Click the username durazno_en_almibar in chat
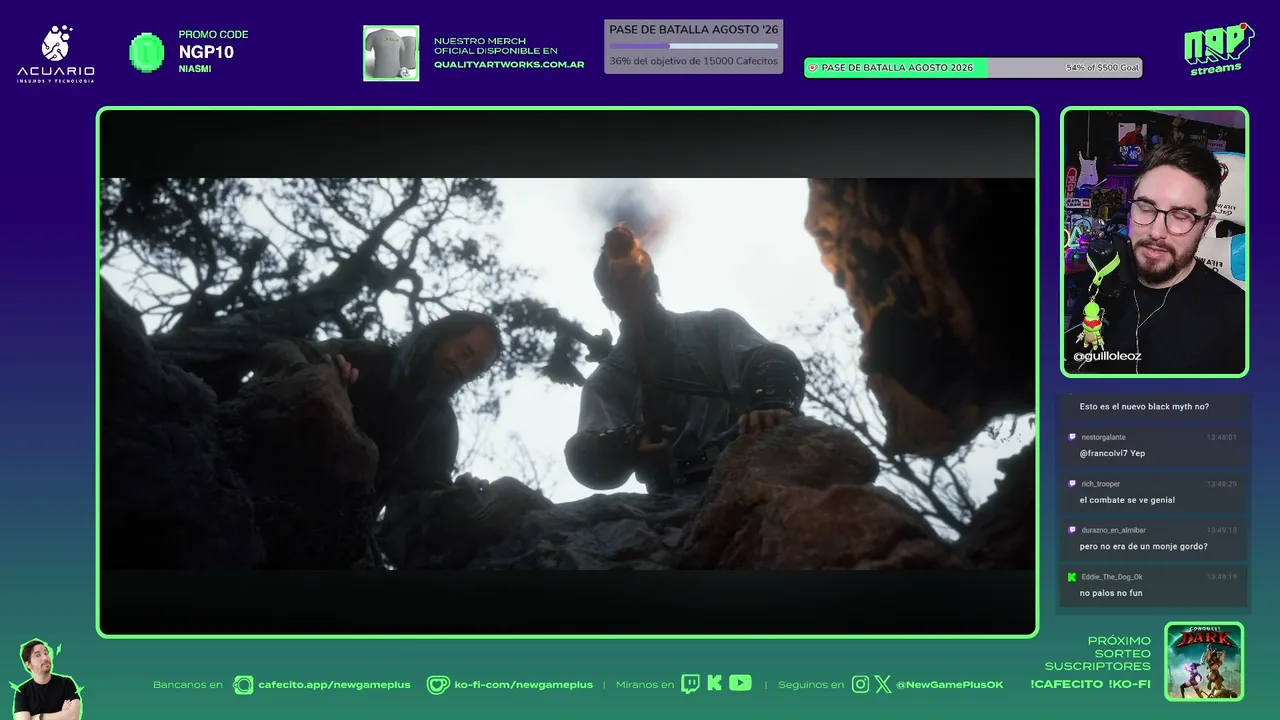Viewport: 1280px width, 720px height. pyautogui.click(x=1113, y=530)
